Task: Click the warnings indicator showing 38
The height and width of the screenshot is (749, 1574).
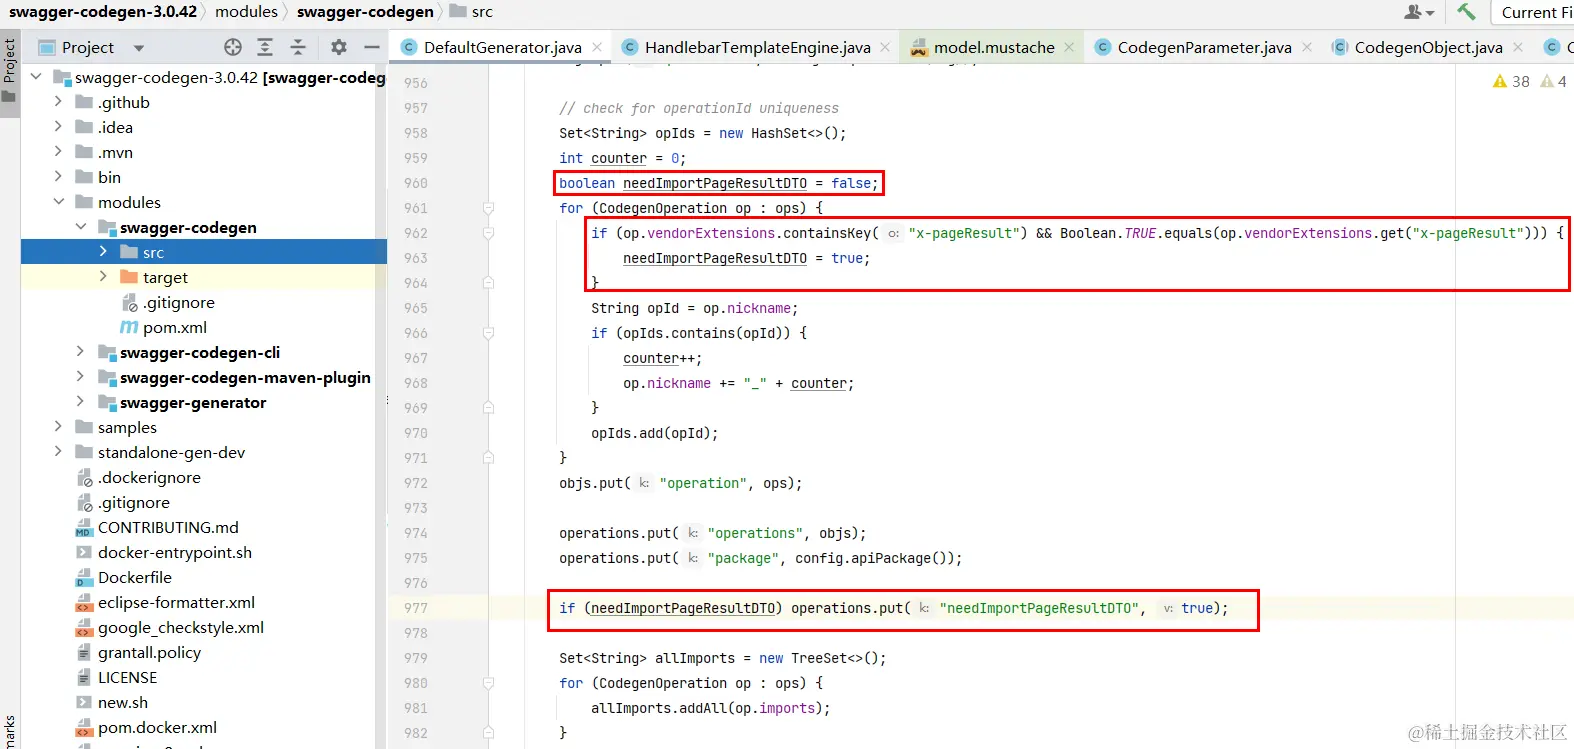Action: [1511, 82]
